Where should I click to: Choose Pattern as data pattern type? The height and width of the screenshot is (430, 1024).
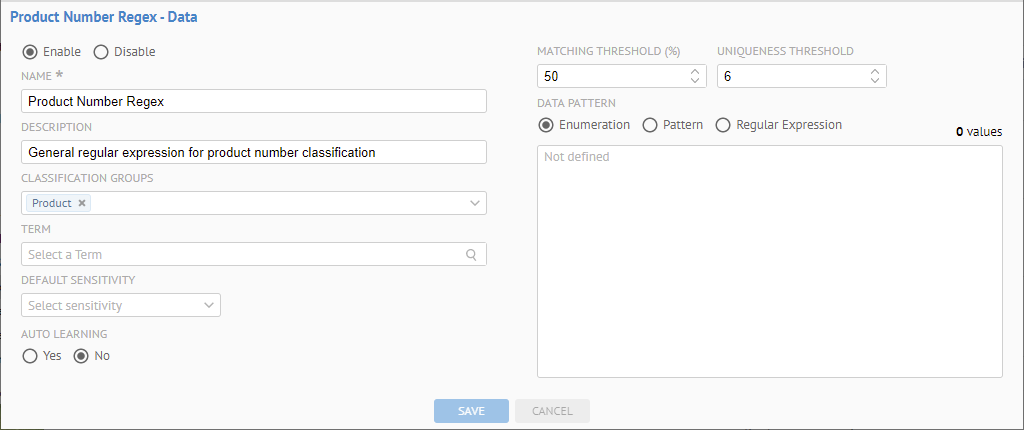tap(650, 125)
